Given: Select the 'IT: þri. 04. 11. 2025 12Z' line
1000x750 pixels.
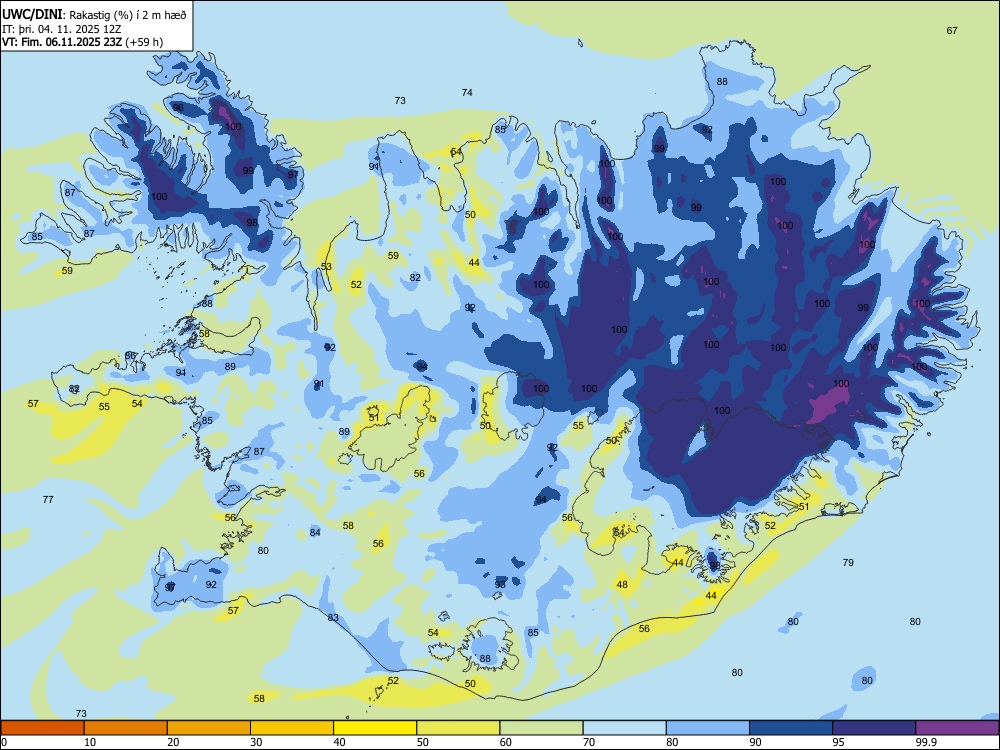Looking at the screenshot, I should coord(62,29).
